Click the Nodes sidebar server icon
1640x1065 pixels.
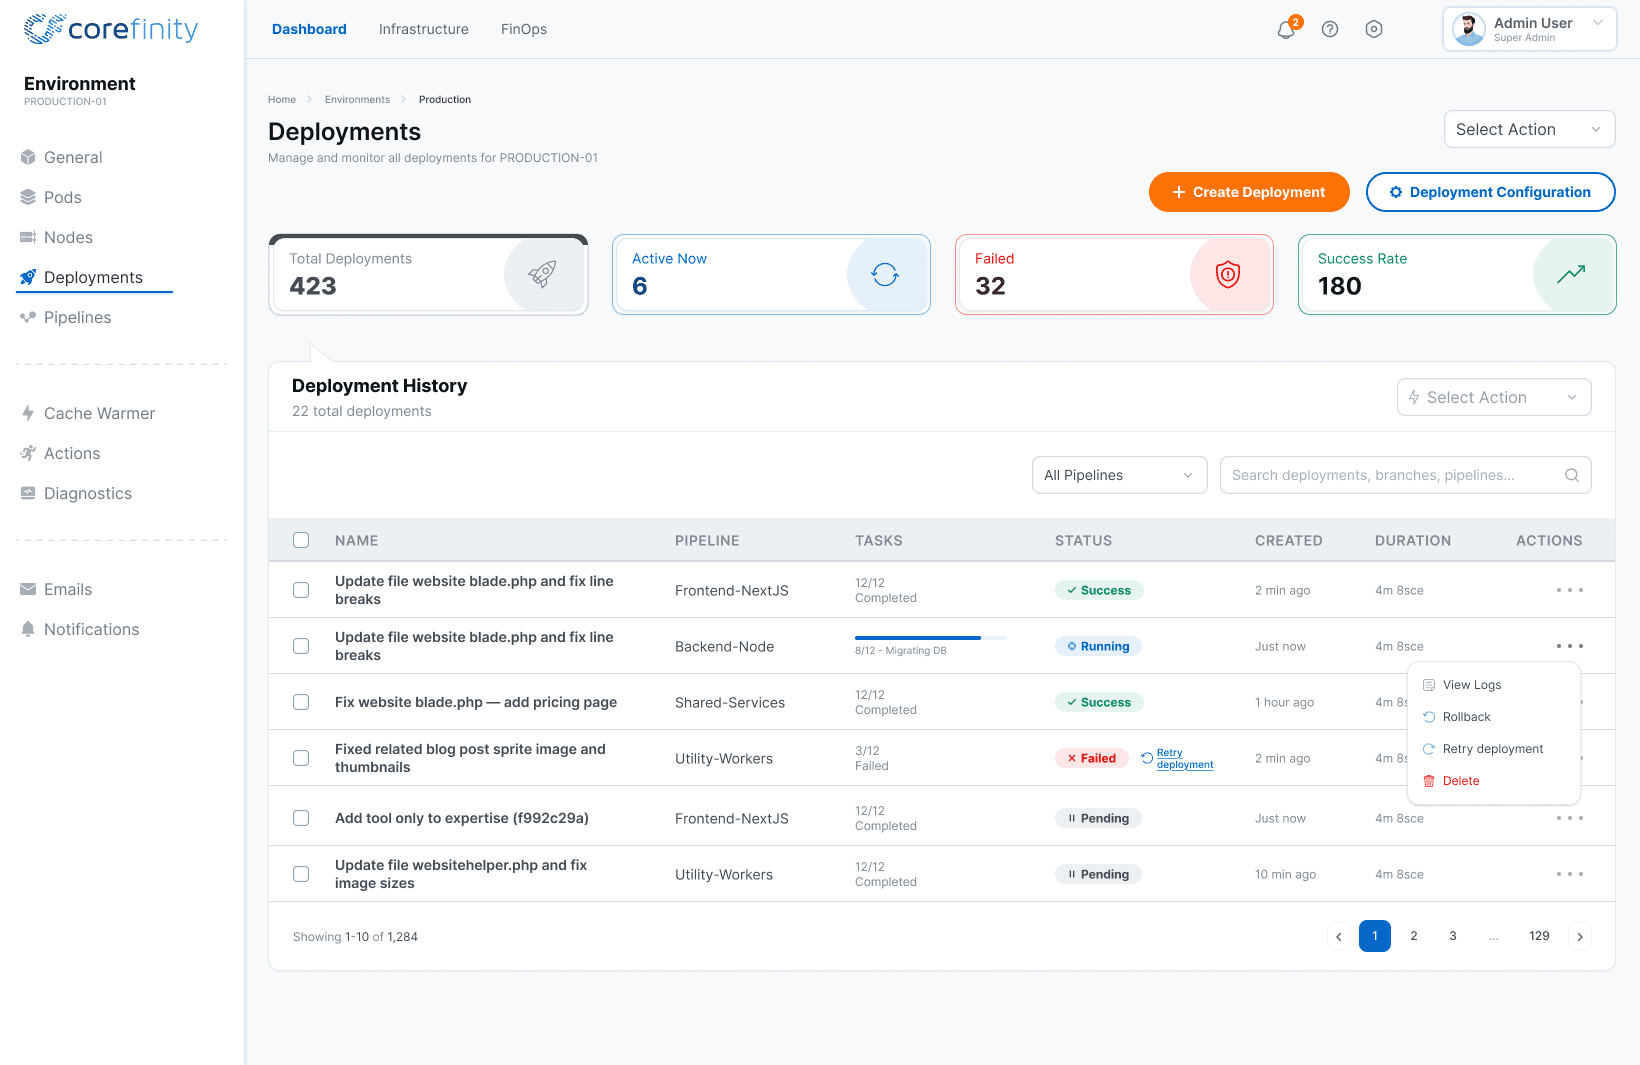pyautogui.click(x=28, y=237)
